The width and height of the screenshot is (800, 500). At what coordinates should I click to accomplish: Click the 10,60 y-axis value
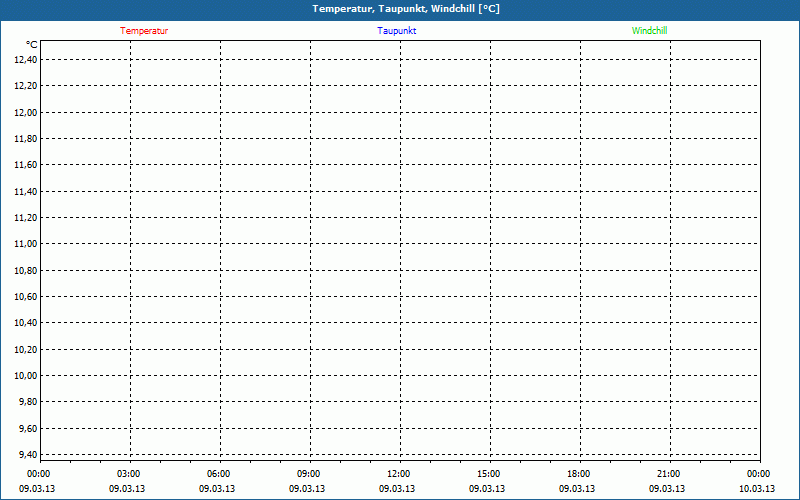pos(26,297)
